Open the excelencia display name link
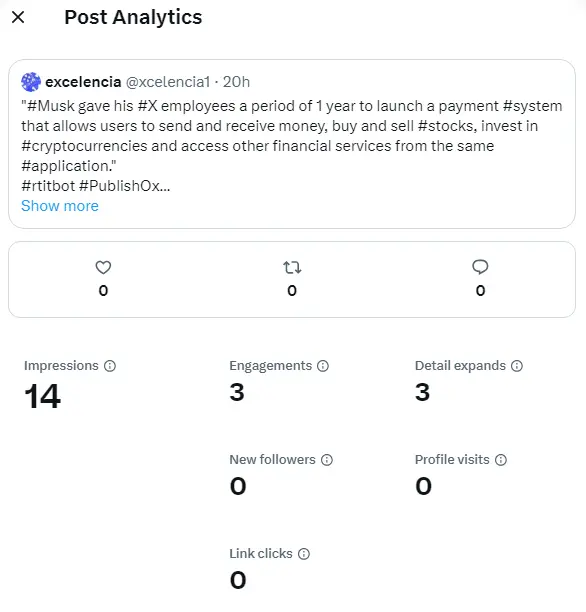This screenshot has width=586, height=612. (x=83, y=82)
